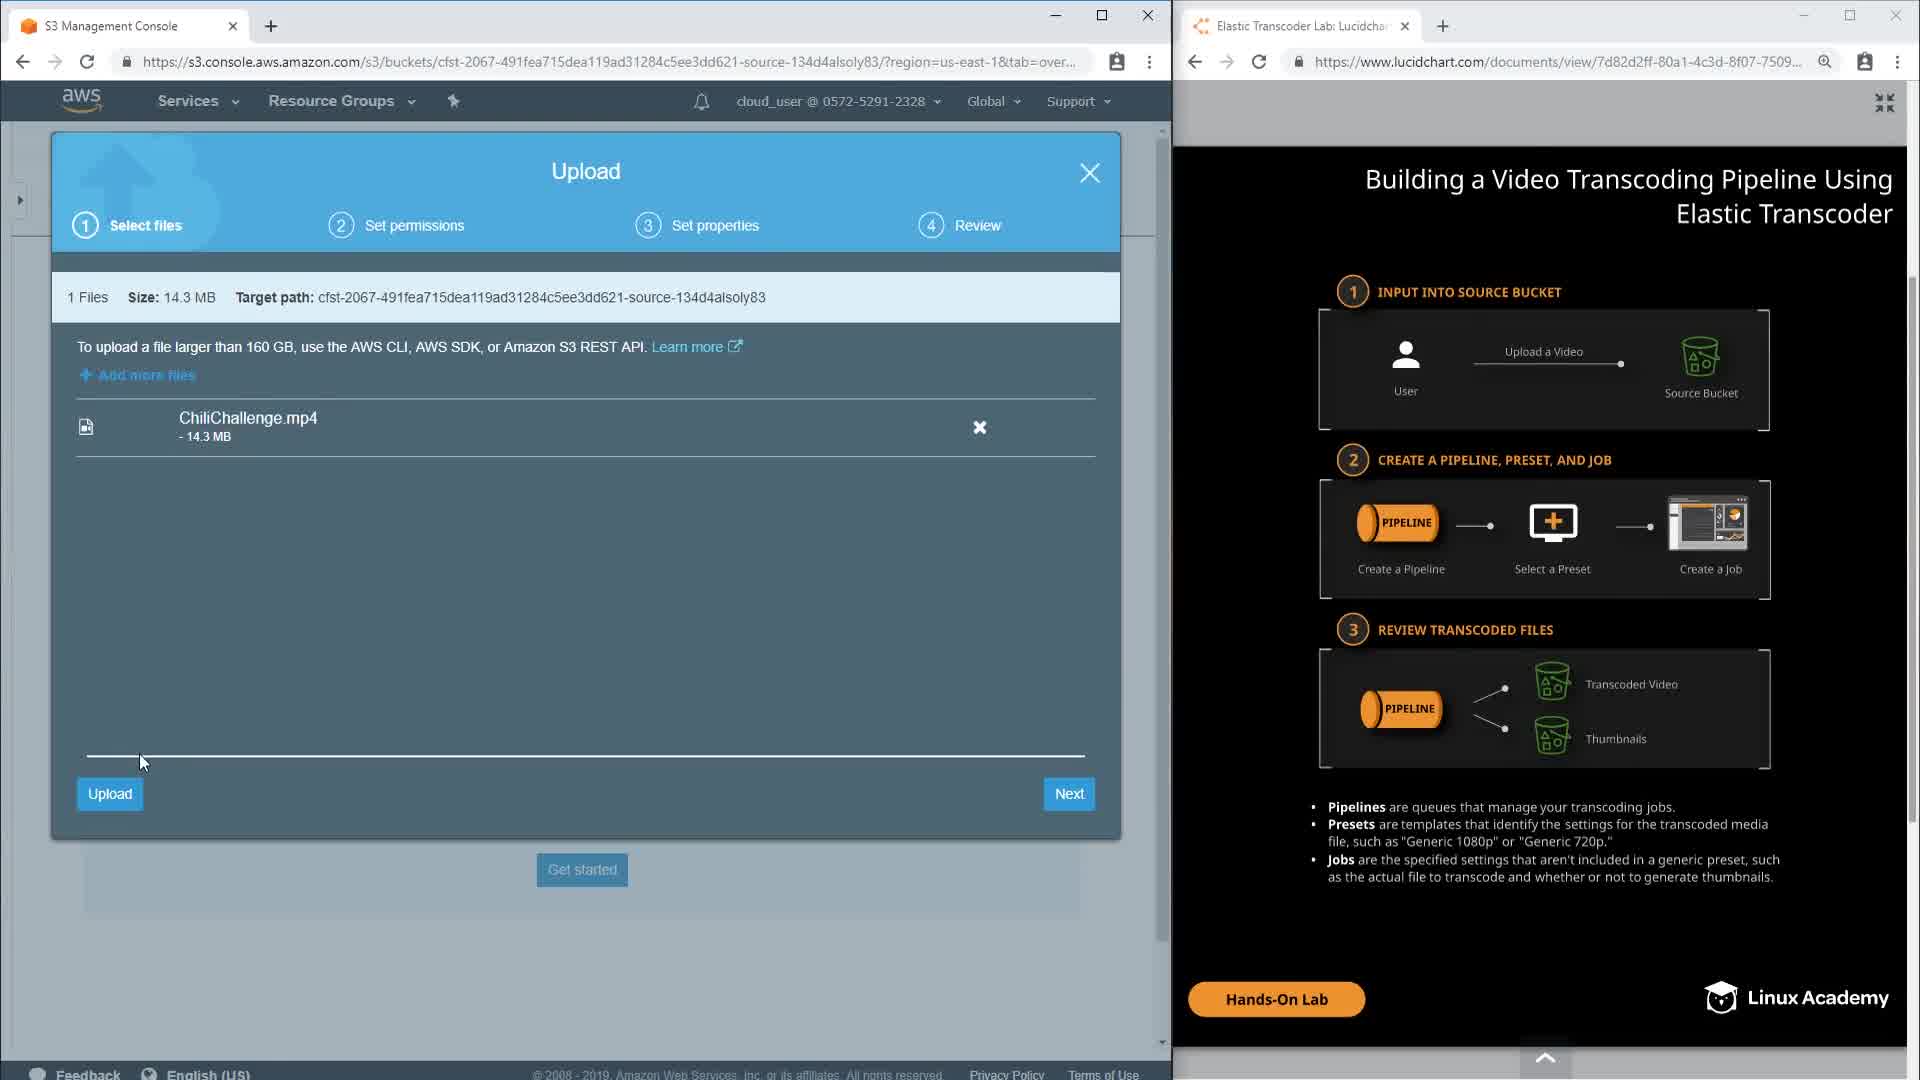Open the Services dropdown menu
Viewport: 1920px width, 1080px height.
(x=198, y=101)
